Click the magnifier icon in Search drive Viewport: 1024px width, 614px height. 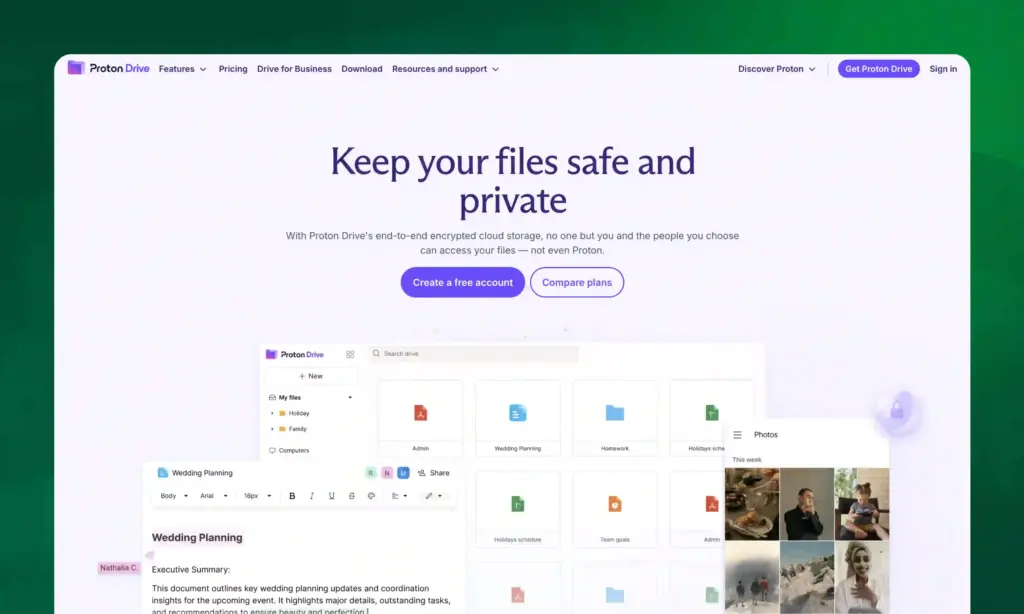click(376, 353)
